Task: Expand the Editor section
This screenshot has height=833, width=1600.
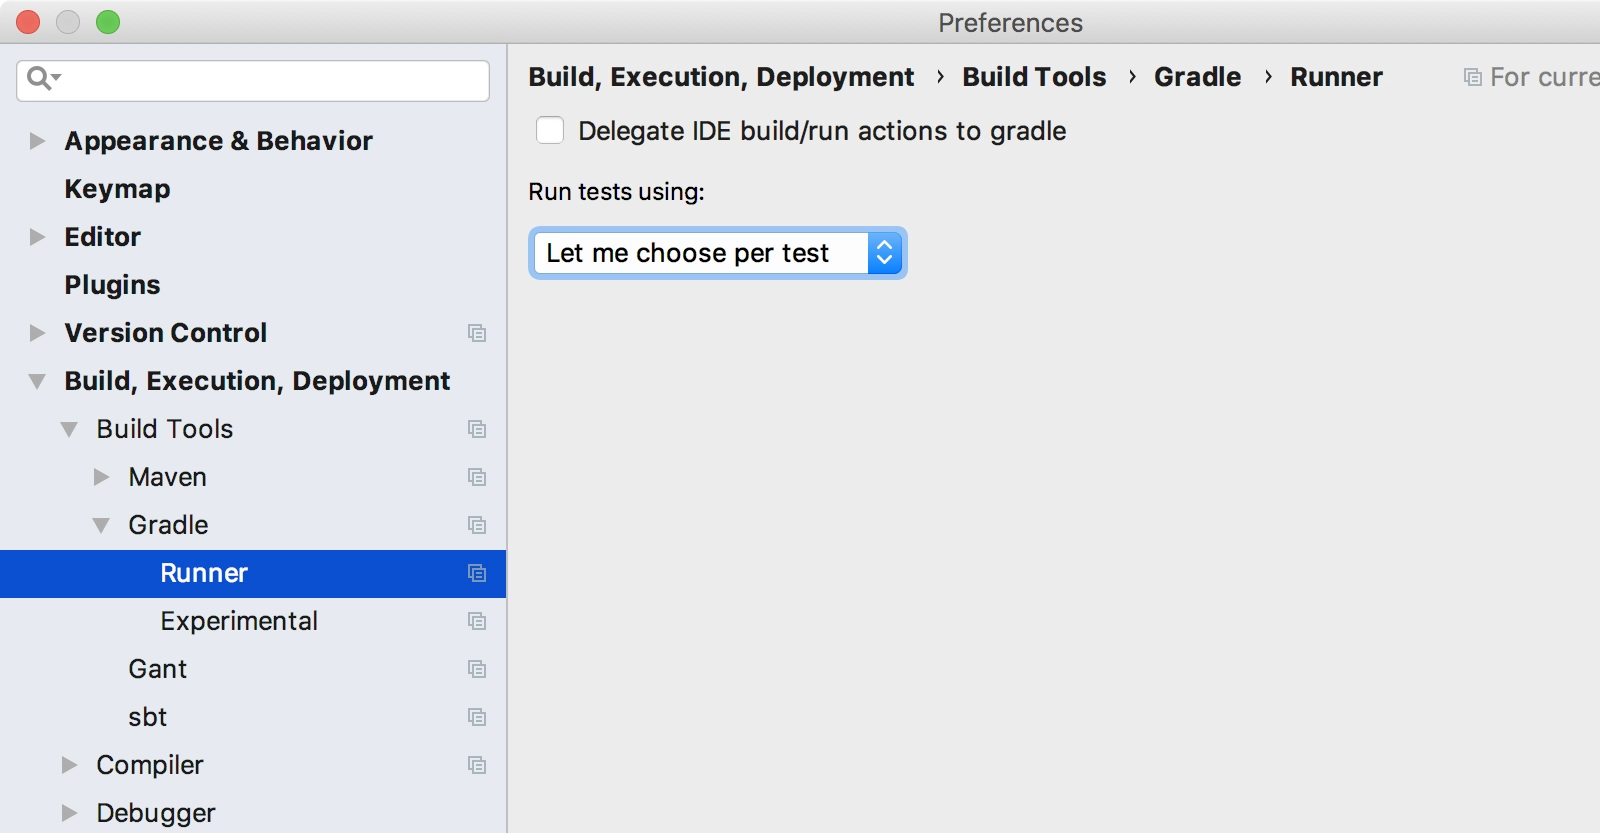Action: click(37, 237)
